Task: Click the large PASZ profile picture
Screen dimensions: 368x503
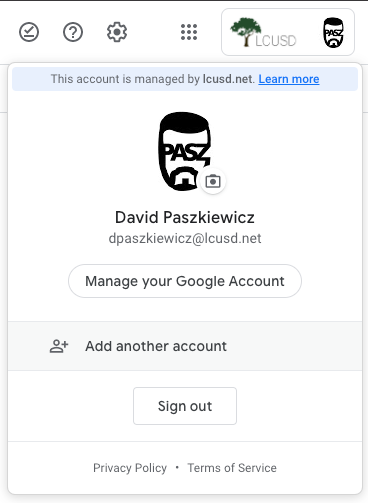Action: click(x=184, y=151)
